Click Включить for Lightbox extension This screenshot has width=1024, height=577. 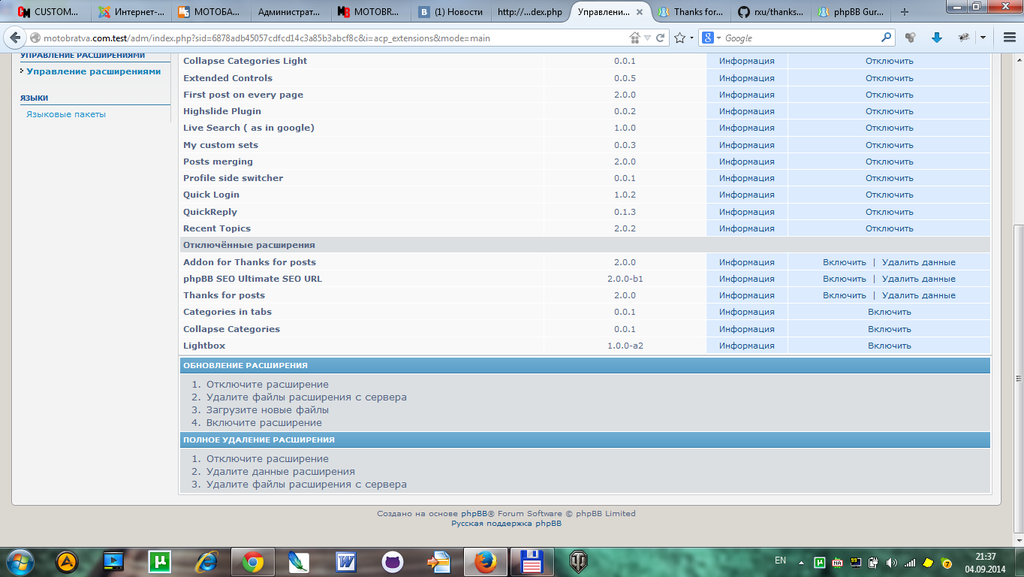coord(889,346)
